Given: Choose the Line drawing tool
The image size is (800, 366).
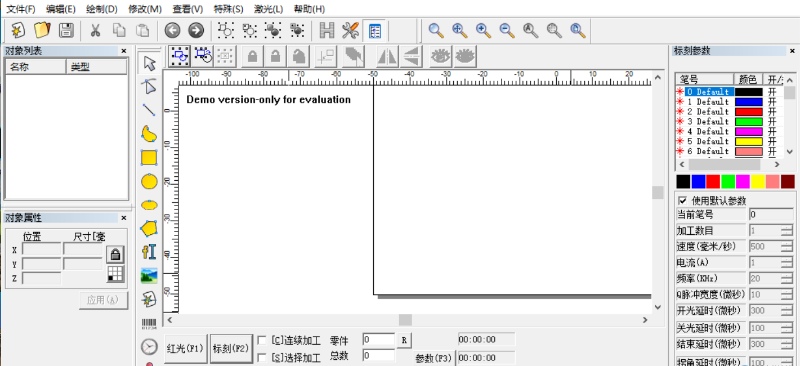Looking at the screenshot, I should [149, 110].
